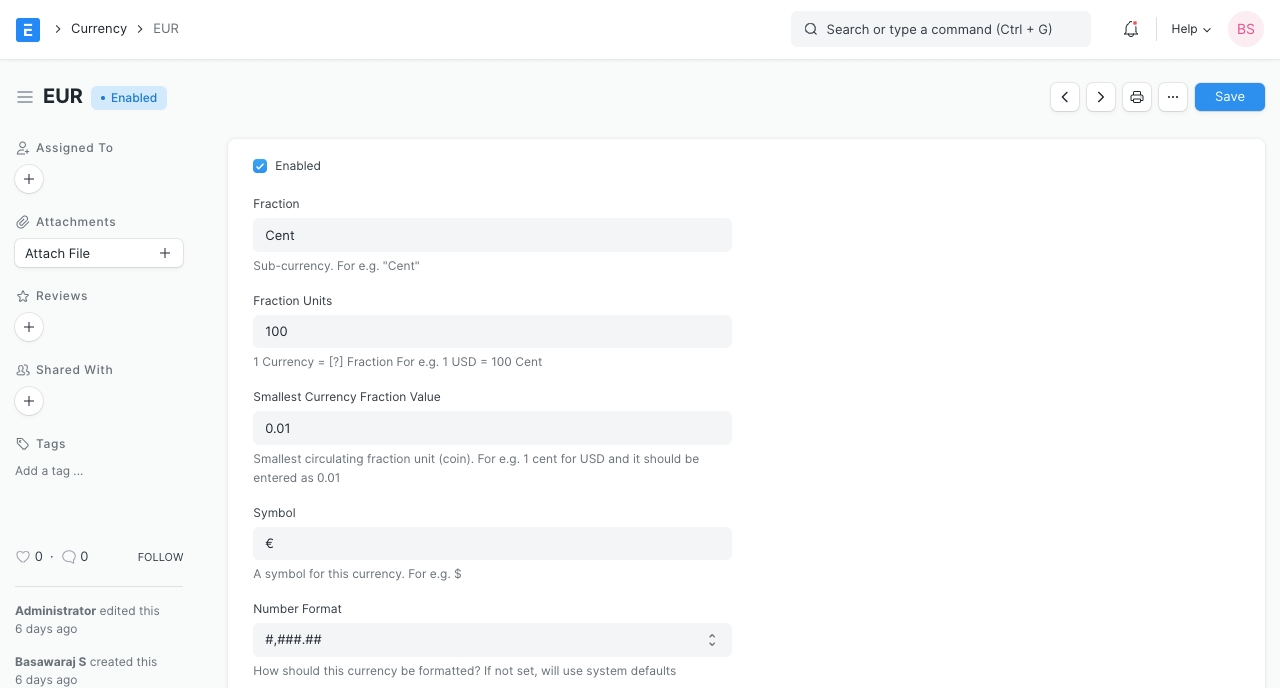Open the notifications bell
The height and width of the screenshot is (688, 1280).
(x=1131, y=29)
